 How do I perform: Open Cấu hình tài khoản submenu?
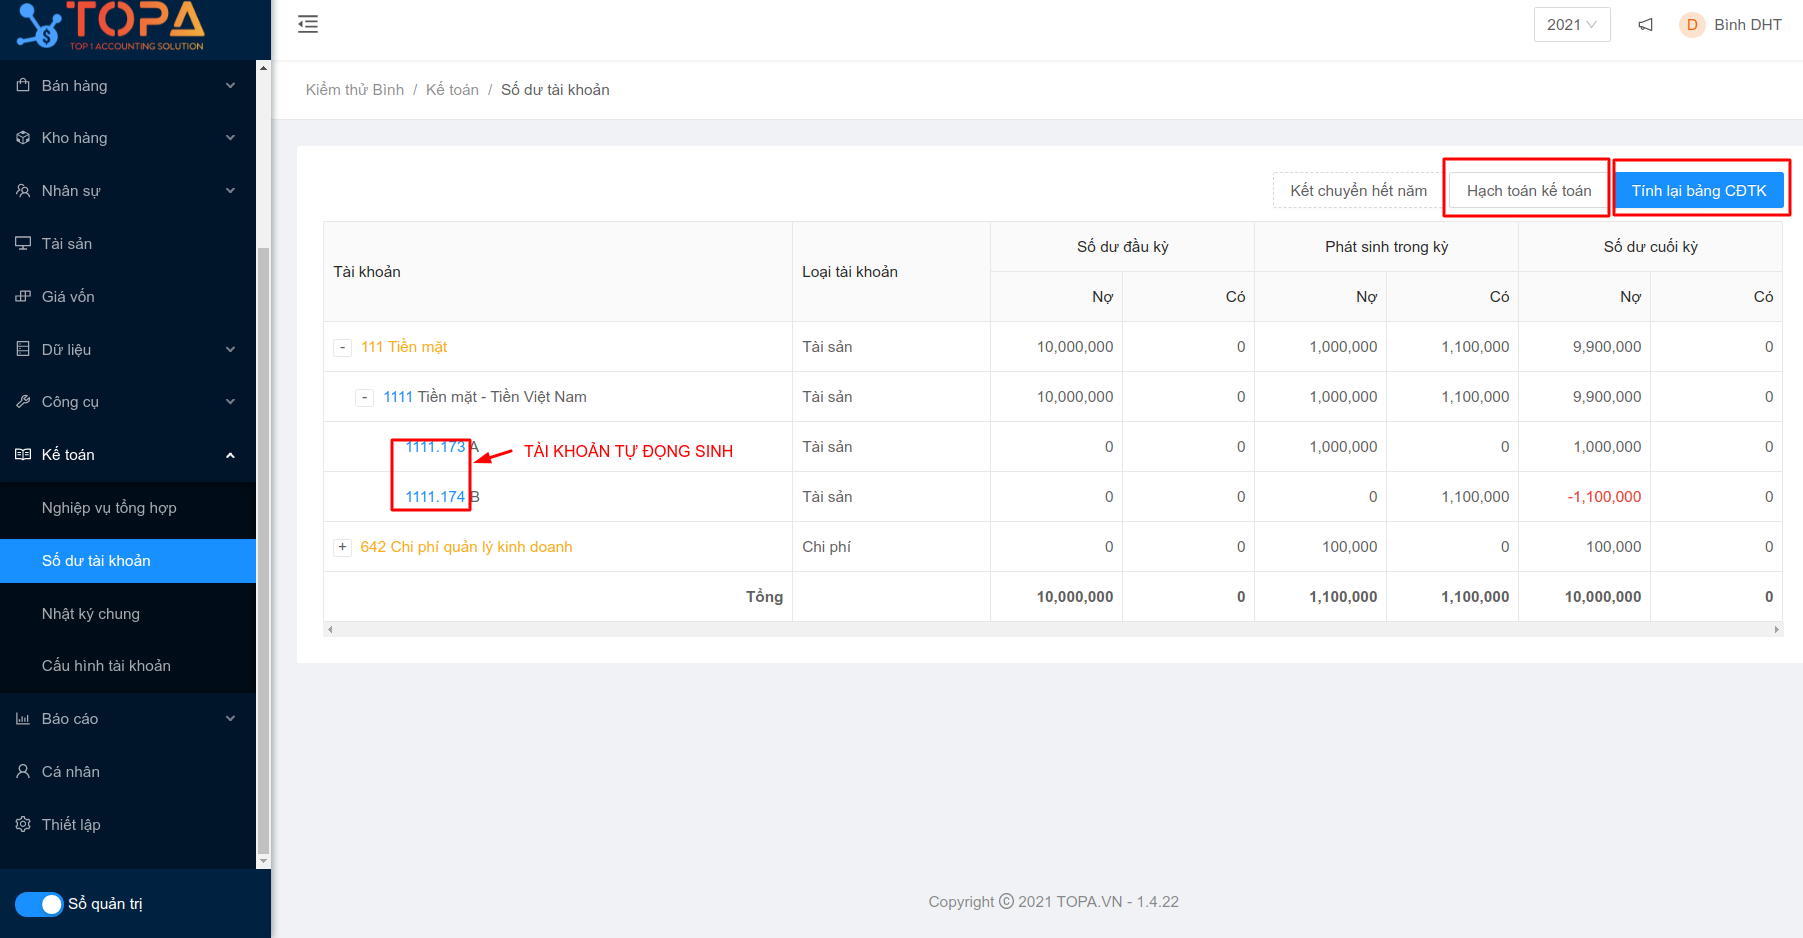pyautogui.click(x=128, y=666)
